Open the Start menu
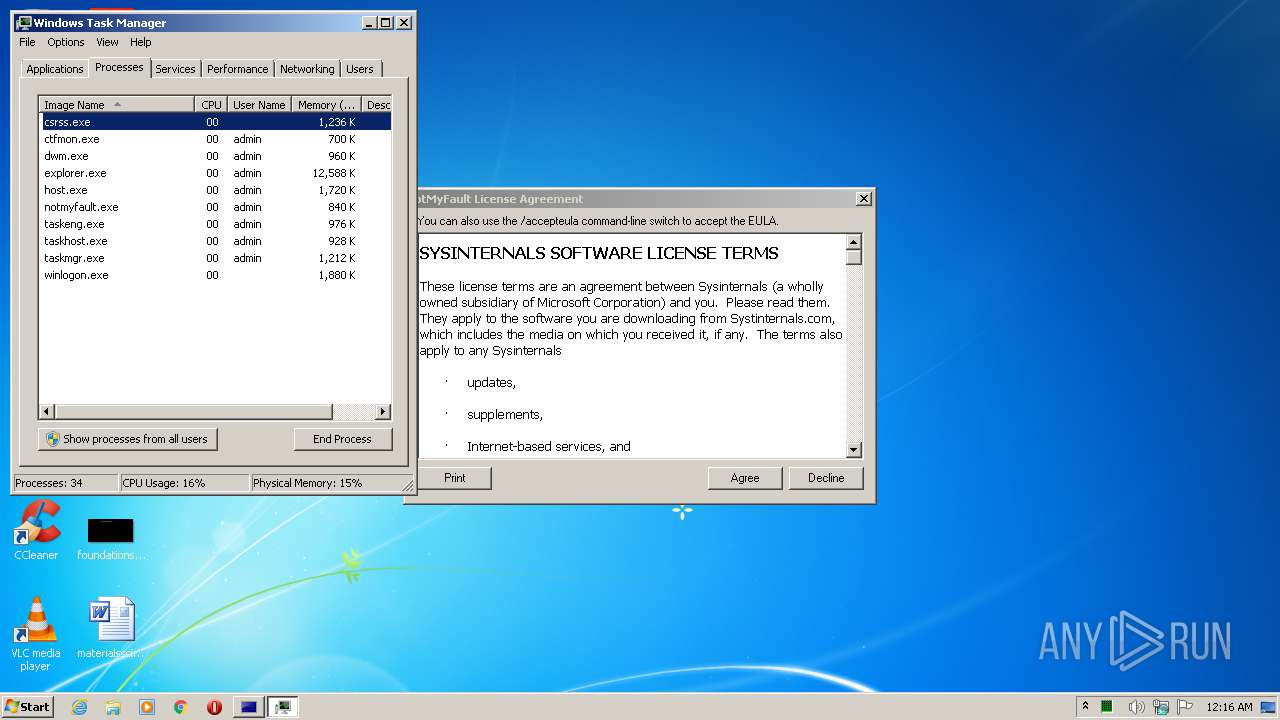 pos(27,707)
